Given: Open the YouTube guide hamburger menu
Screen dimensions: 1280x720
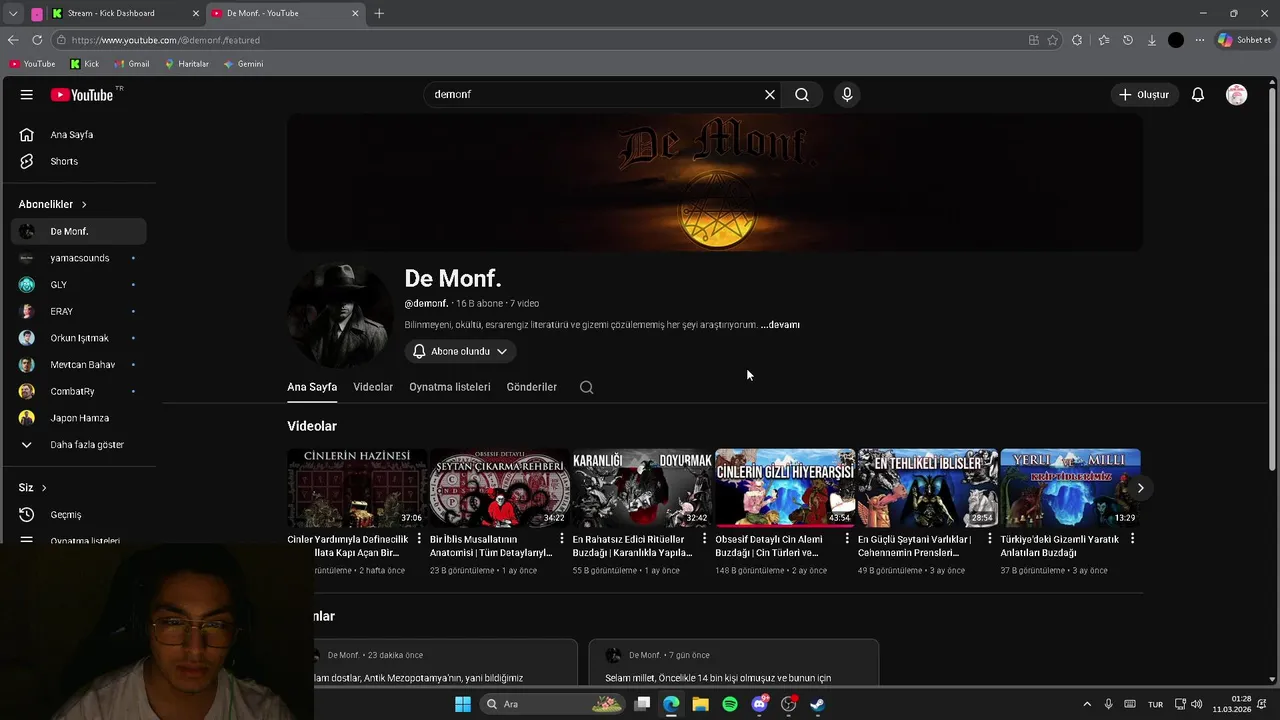Looking at the screenshot, I should click(27, 95).
